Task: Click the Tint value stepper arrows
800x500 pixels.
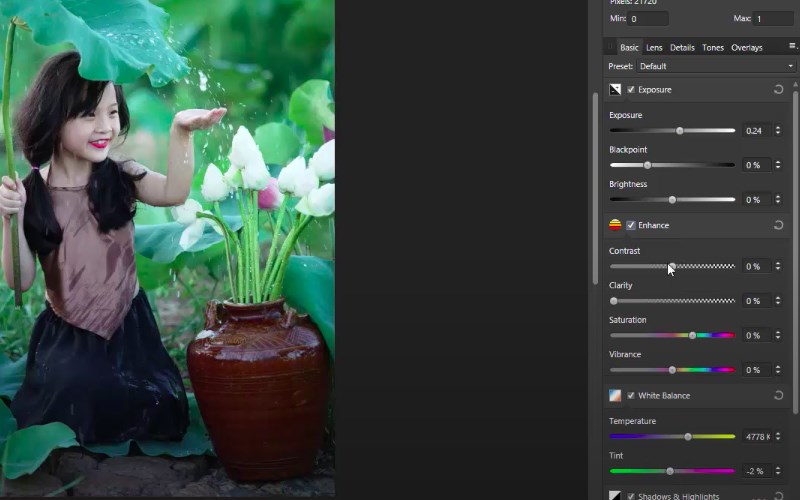Action: [778, 471]
